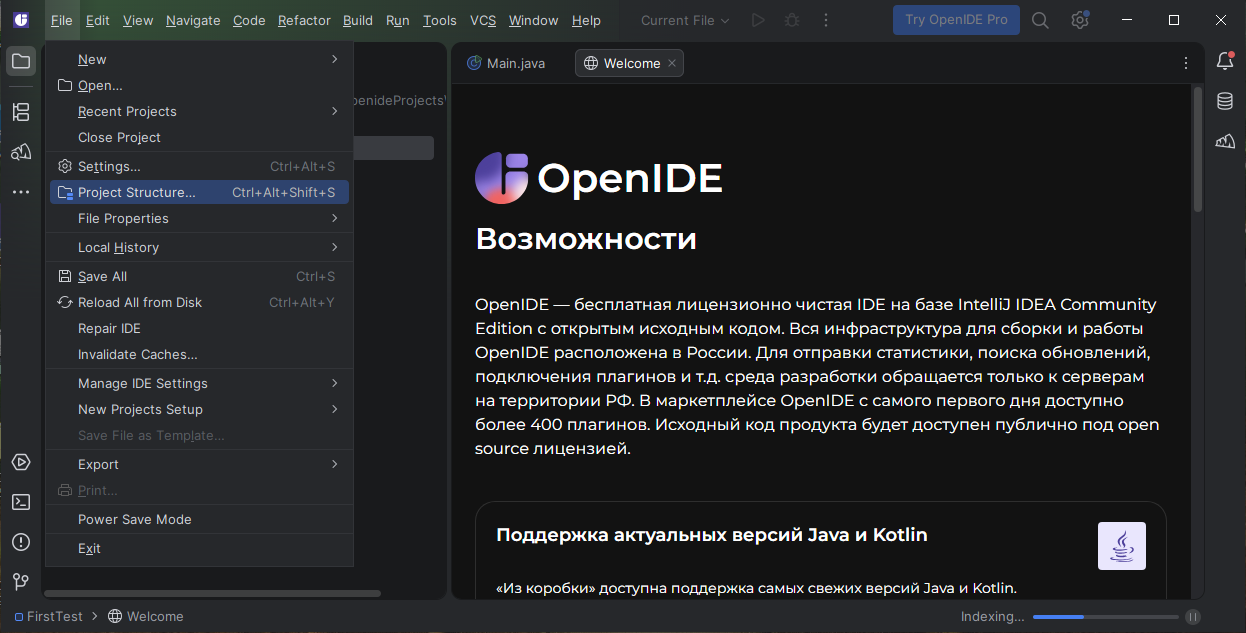The width and height of the screenshot is (1246, 633).
Task: Open the Edit menu
Action: (98, 20)
